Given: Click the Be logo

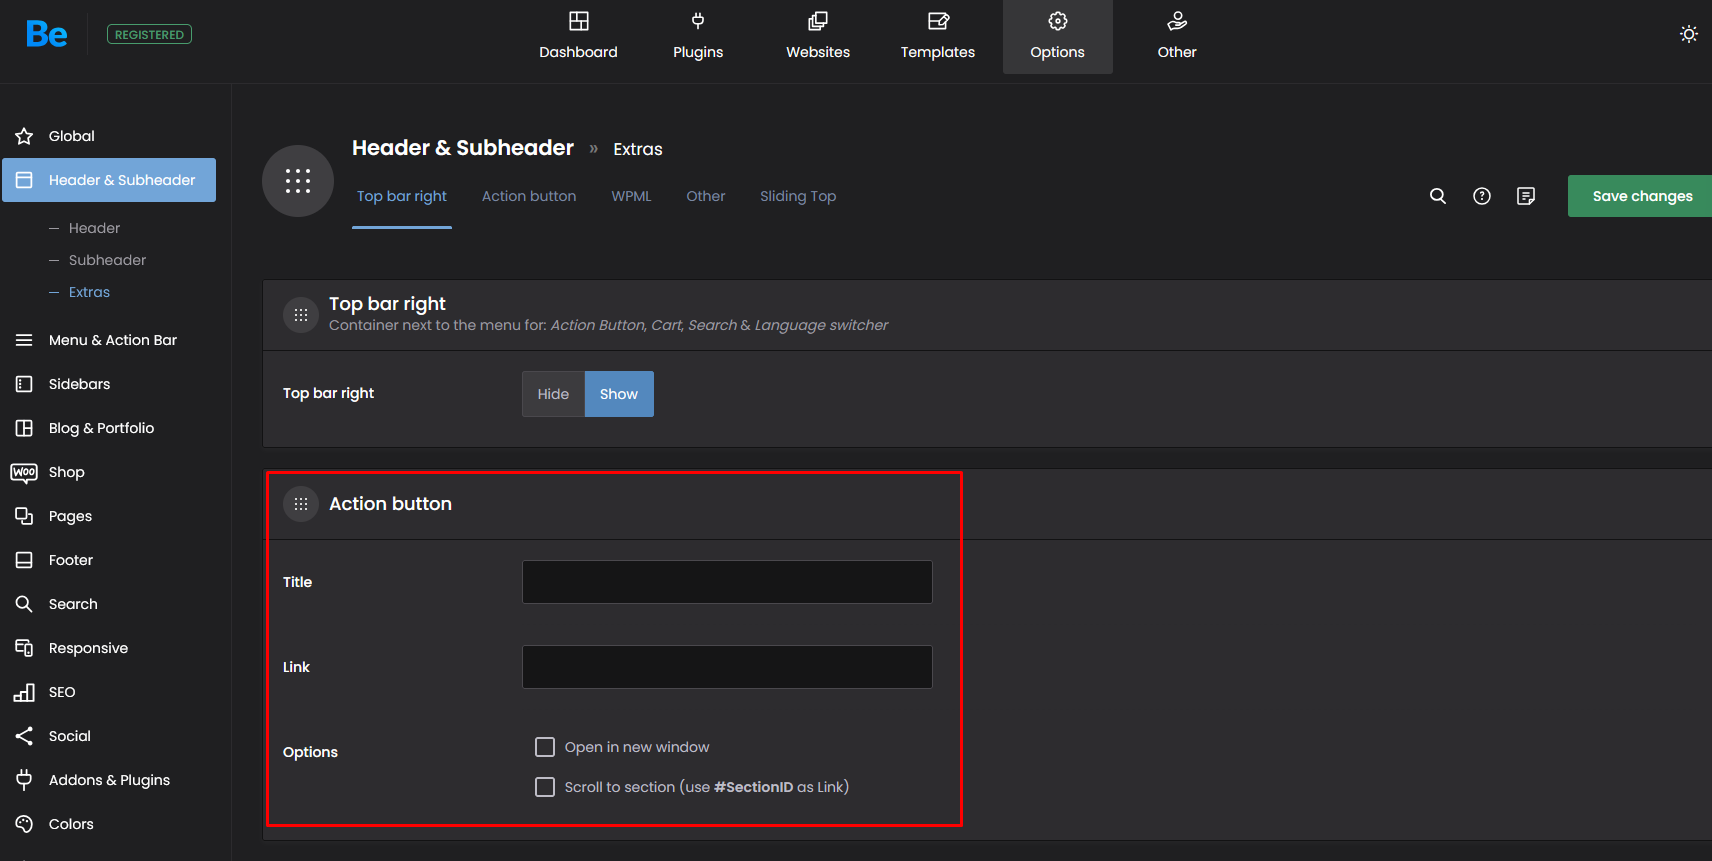Looking at the screenshot, I should pos(47,34).
